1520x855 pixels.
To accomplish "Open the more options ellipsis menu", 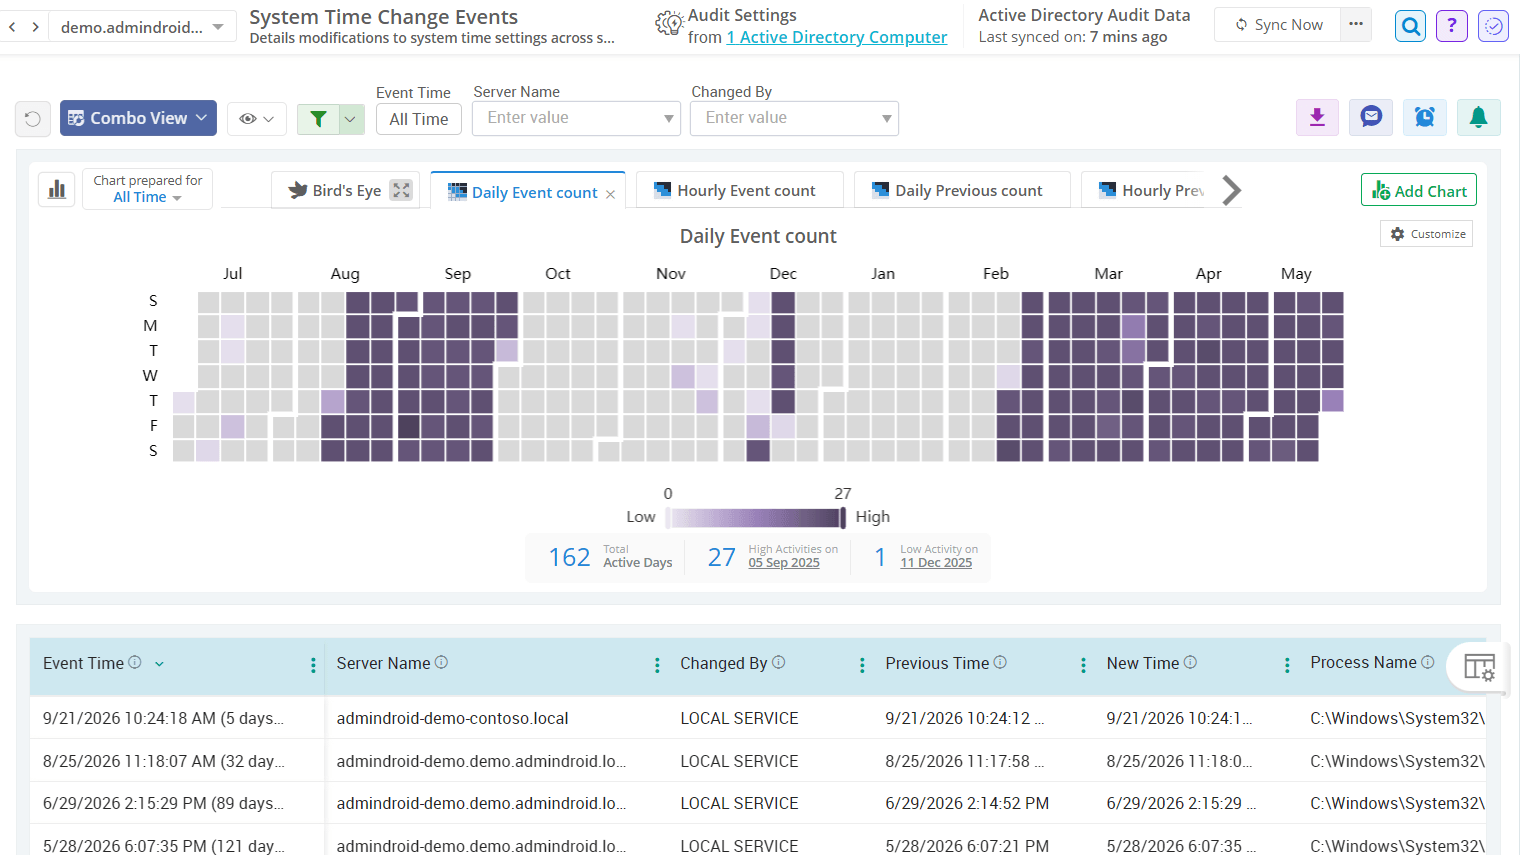I will (1355, 25).
